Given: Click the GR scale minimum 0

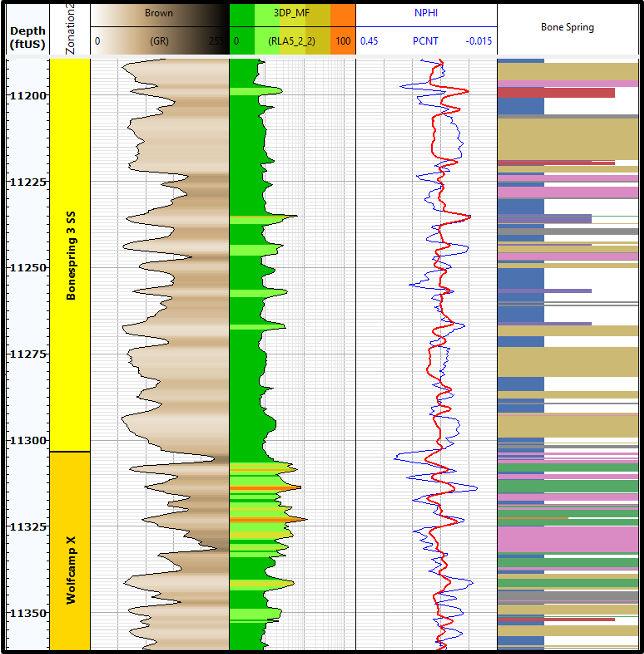Looking at the screenshot, I should [x=97, y=41].
